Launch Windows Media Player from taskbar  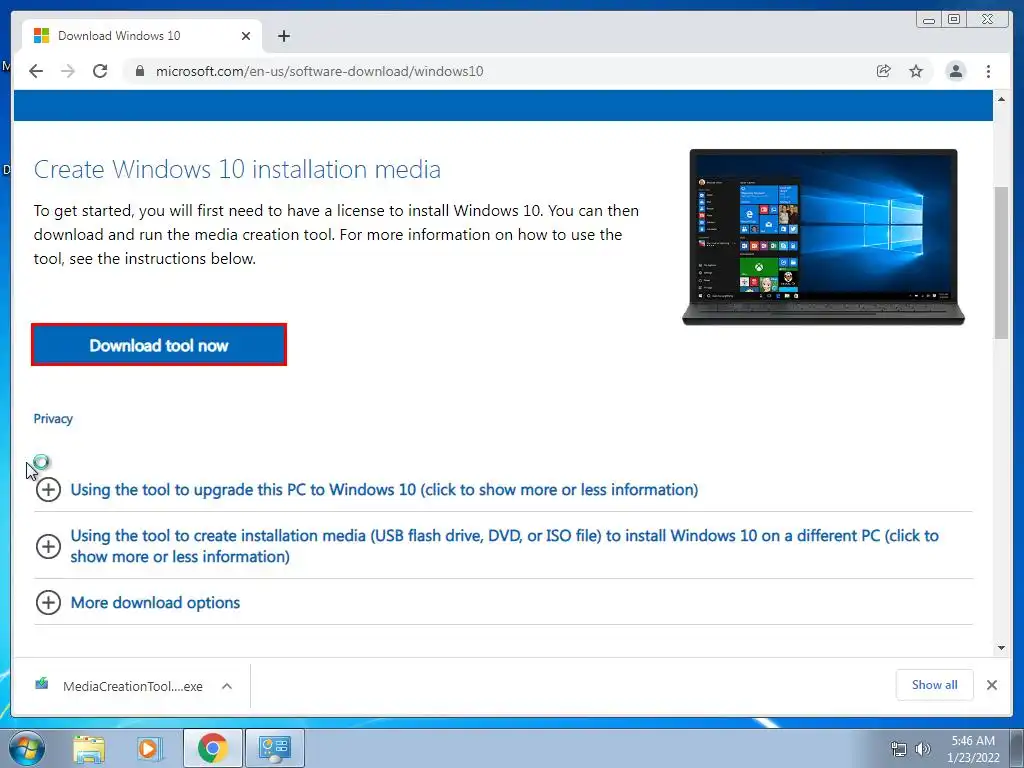point(149,748)
